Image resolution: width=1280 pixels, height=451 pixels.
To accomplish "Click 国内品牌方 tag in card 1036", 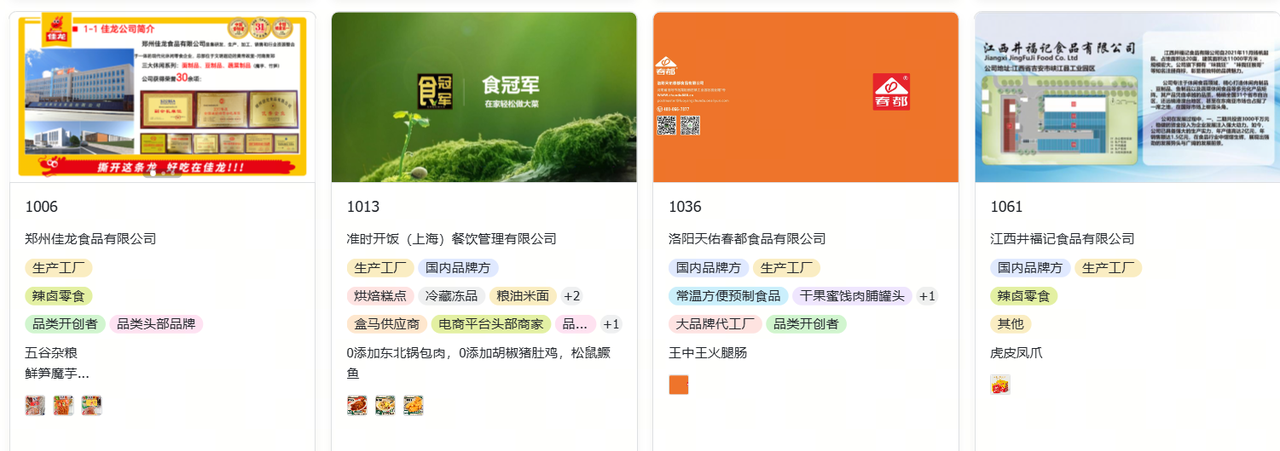I will coord(709,268).
